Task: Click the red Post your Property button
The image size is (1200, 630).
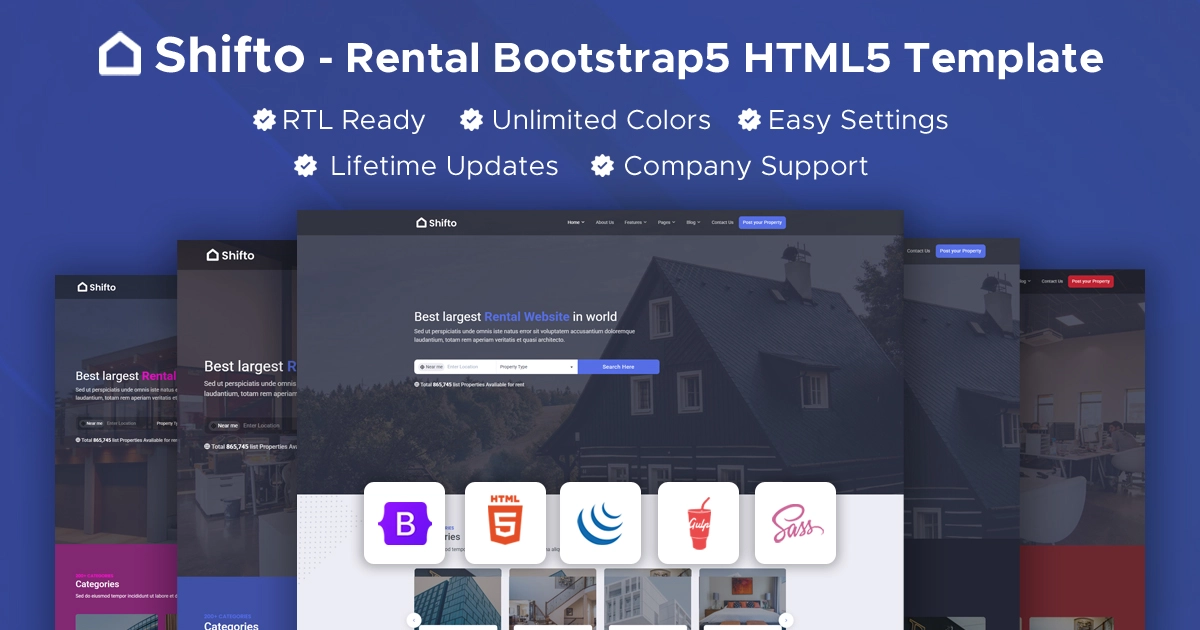Action: (x=1090, y=281)
